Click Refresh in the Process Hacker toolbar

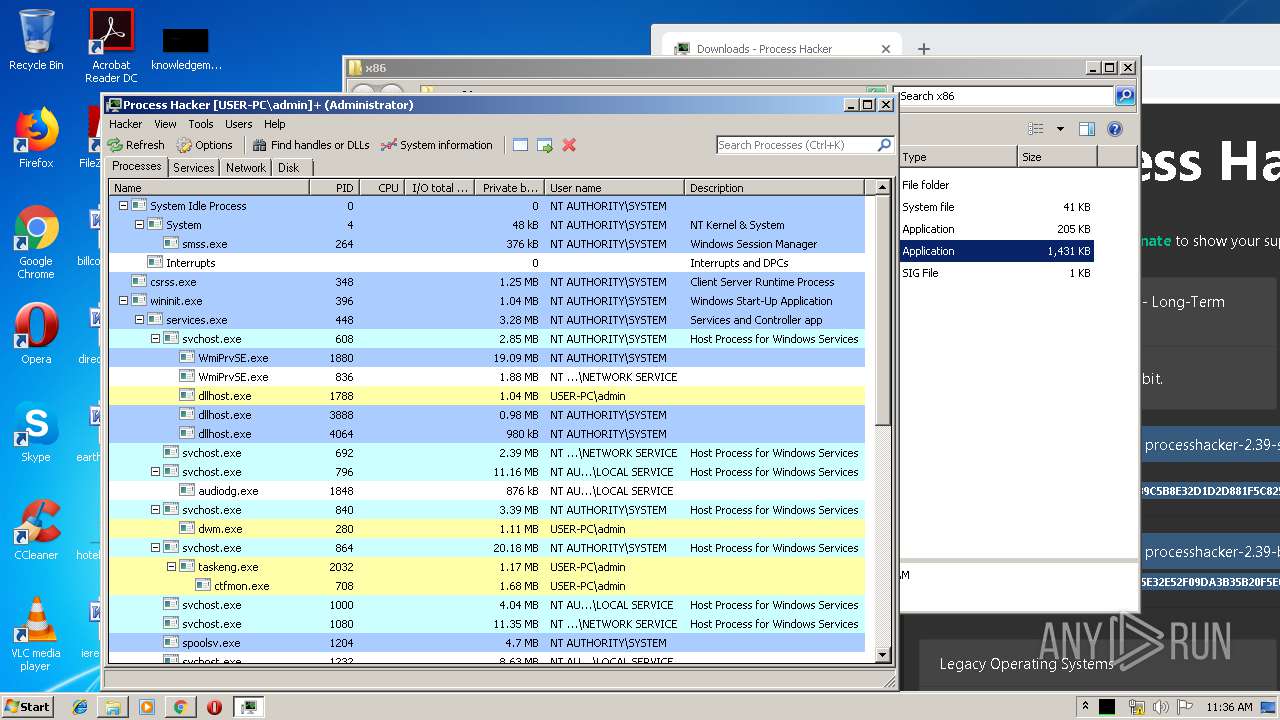pyautogui.click(x=136, y=145)
